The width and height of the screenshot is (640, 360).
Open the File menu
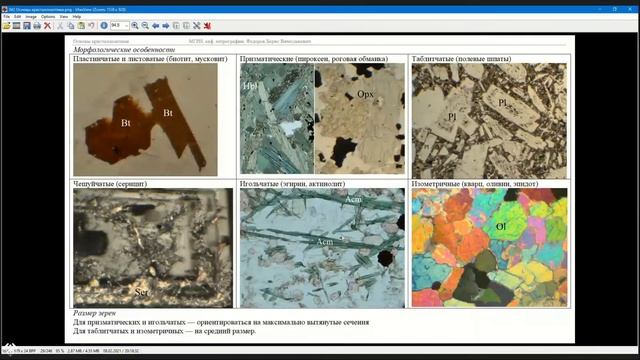(x=7, y=17)
